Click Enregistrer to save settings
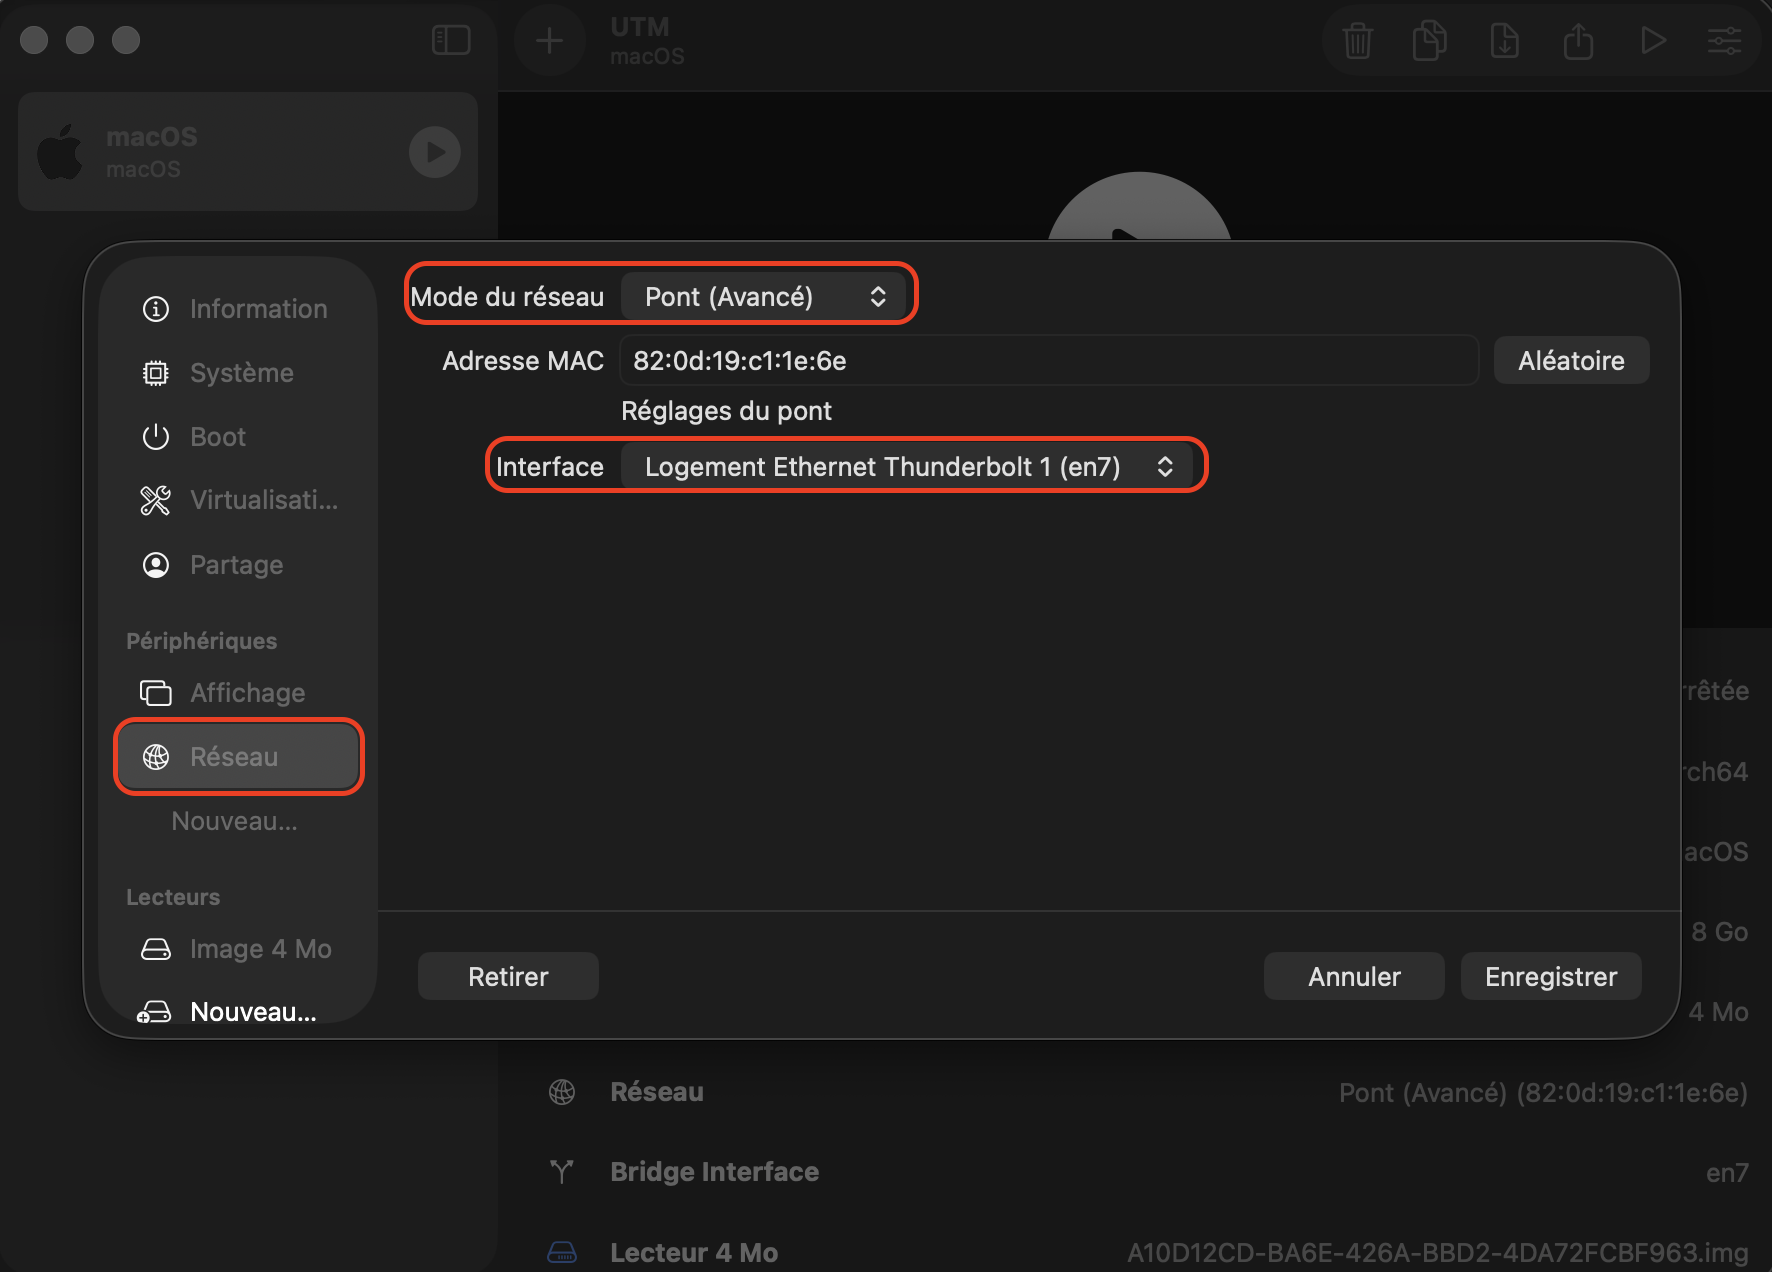The height and width of the screenshot is (1272, 1772). pos(1551,977)
